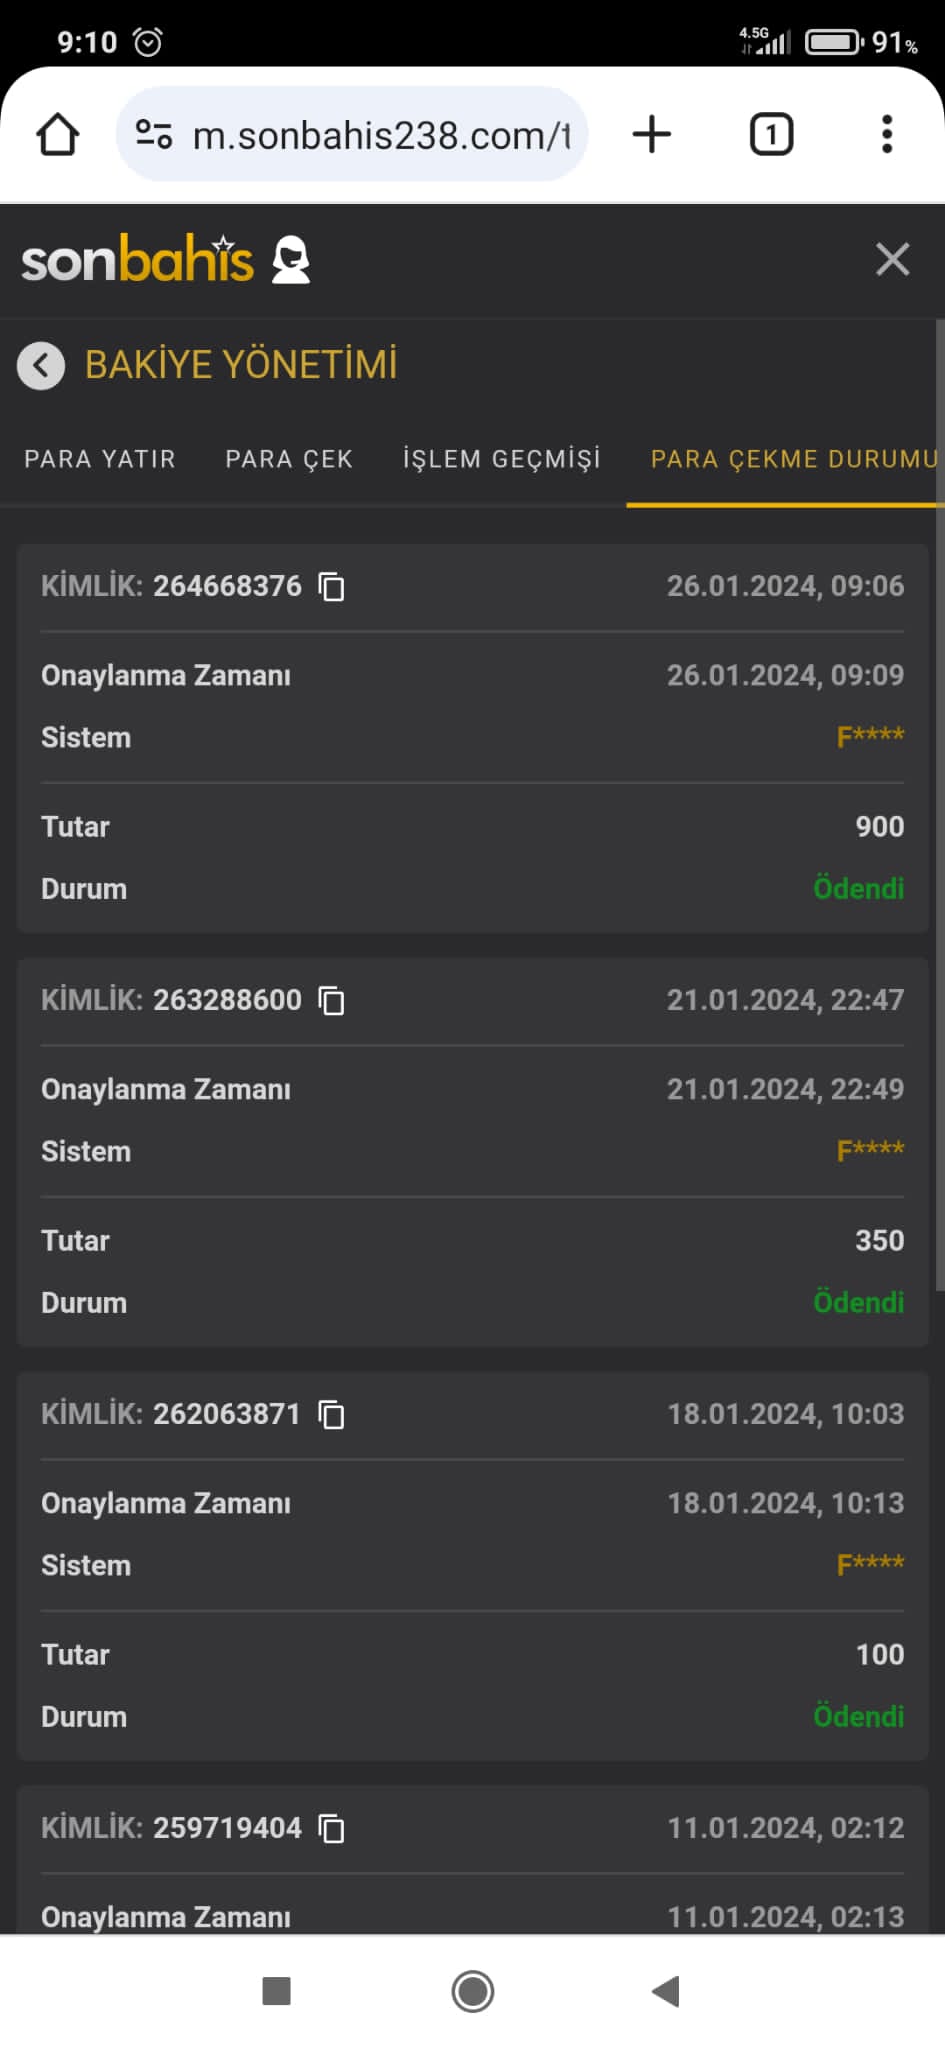This screenshot has height=2048, width=945.
Task: Open the site info icon in address bar
Action: [x=154, y=135]
